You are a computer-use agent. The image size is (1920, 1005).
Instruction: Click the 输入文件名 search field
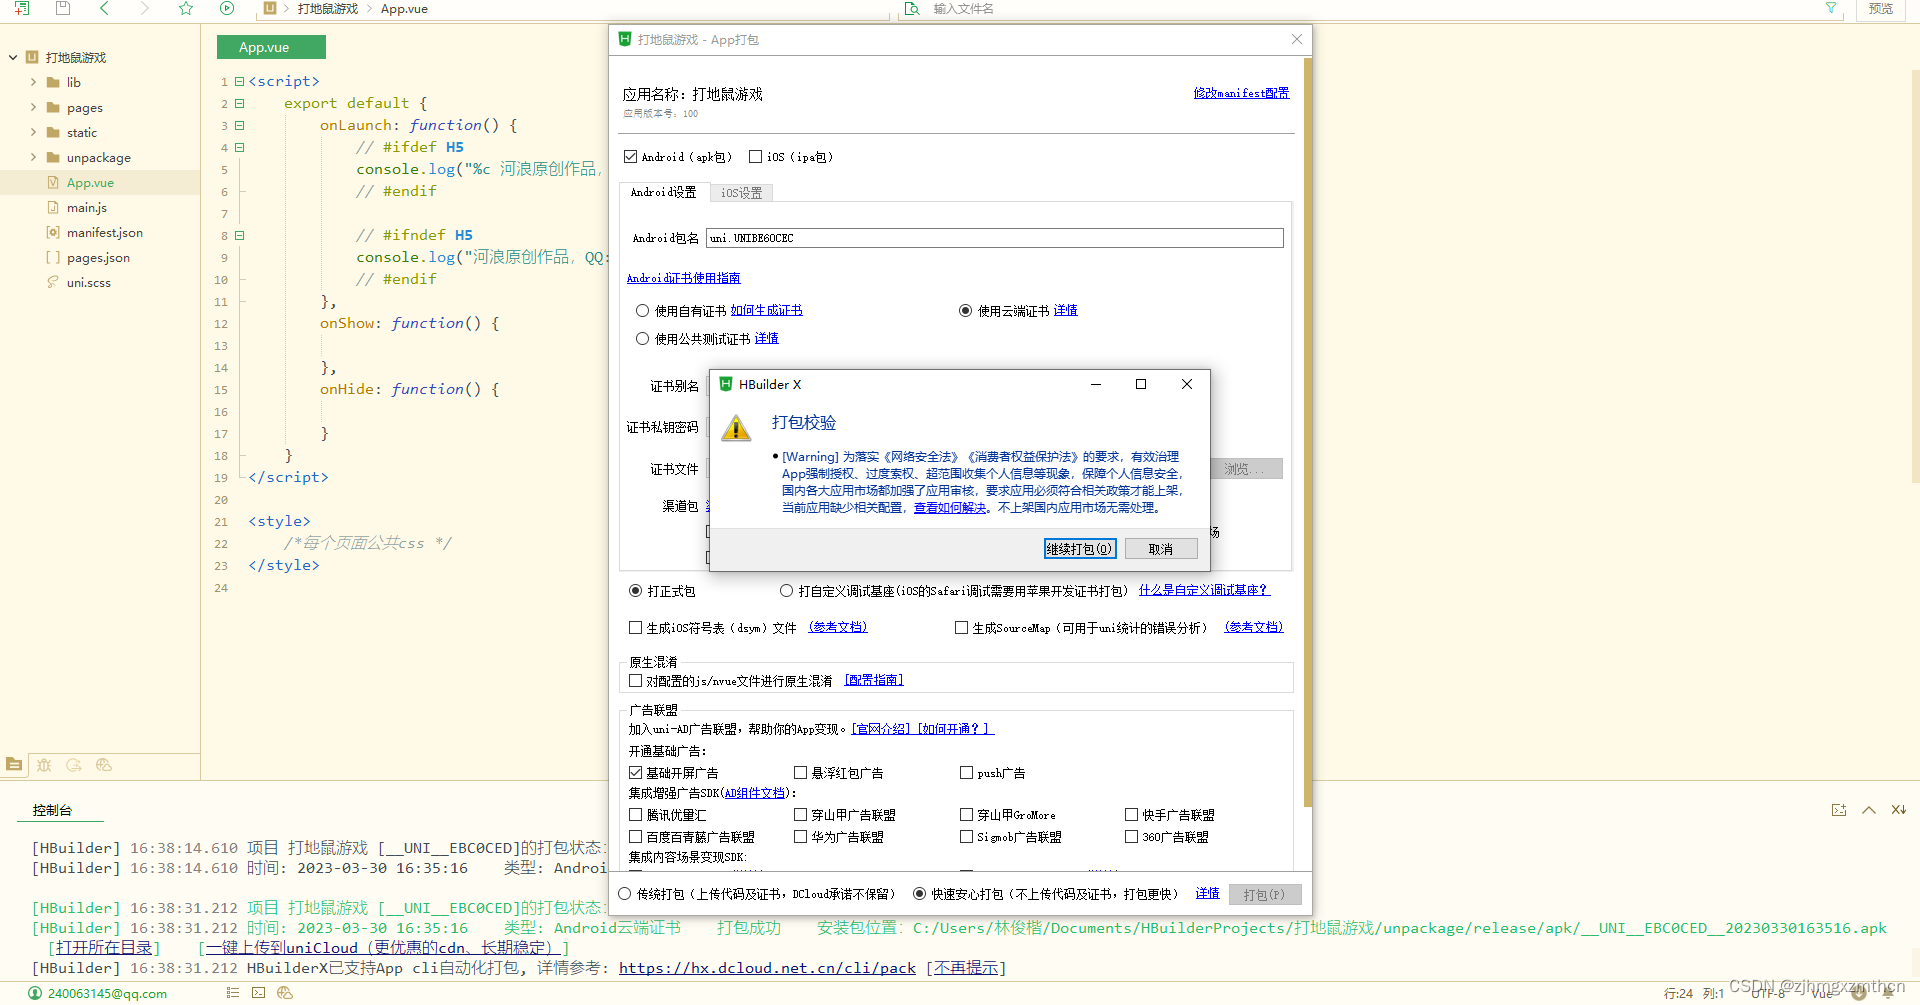[x=1370, y=8]
